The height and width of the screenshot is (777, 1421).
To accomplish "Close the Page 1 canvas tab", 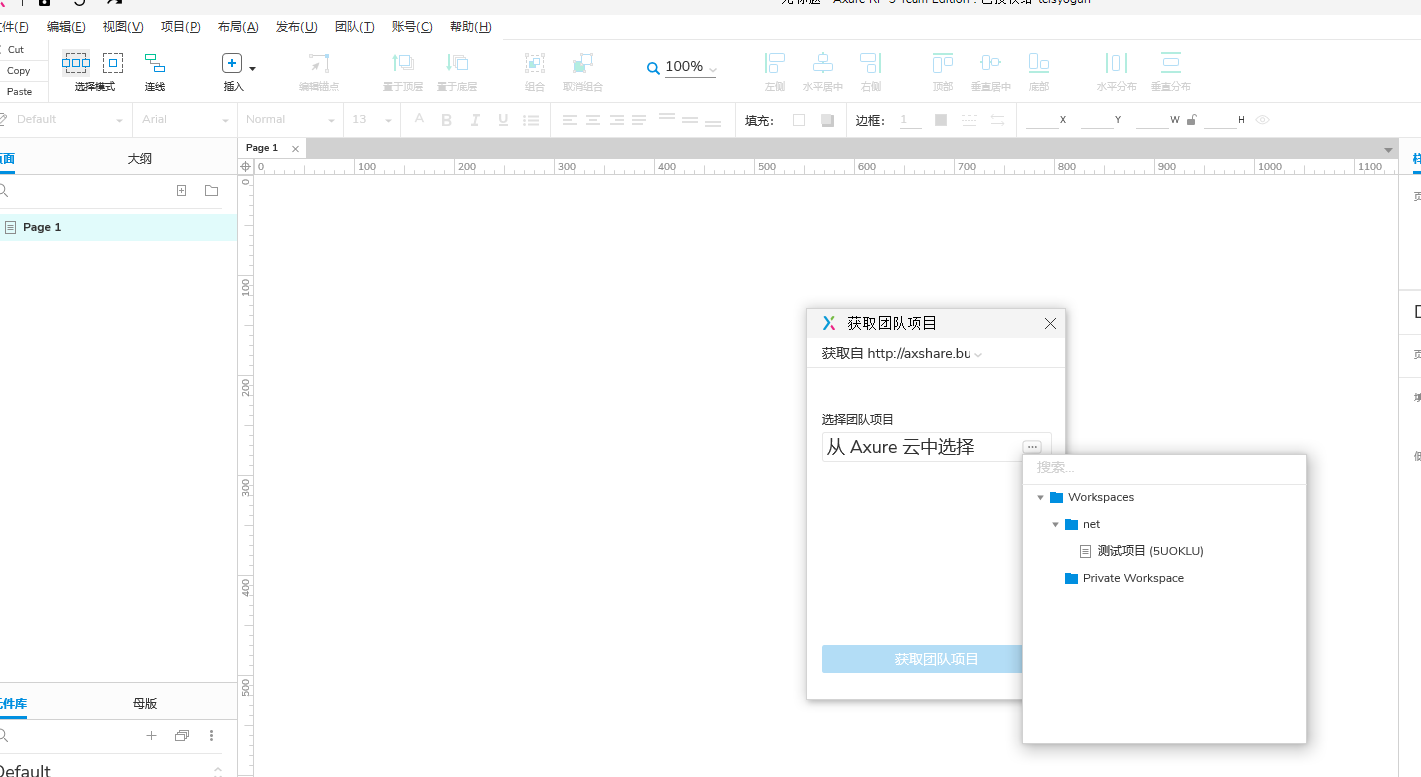I will click(295, 149).
